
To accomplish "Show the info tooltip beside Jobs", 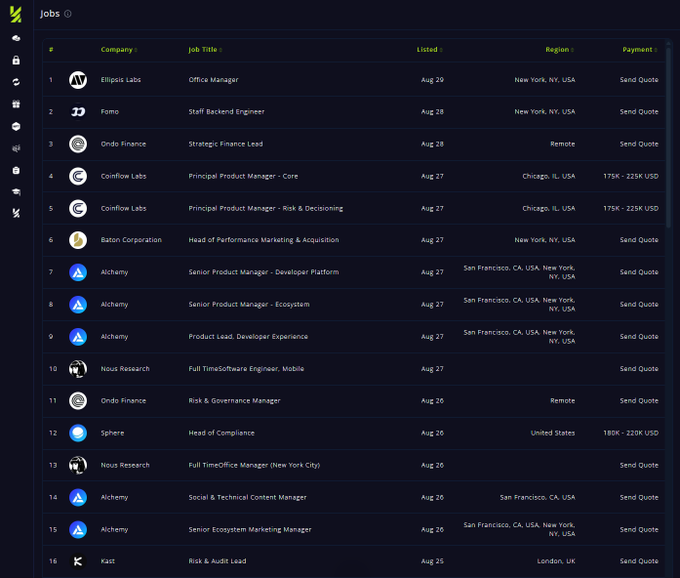I will (x=68, y=14).
